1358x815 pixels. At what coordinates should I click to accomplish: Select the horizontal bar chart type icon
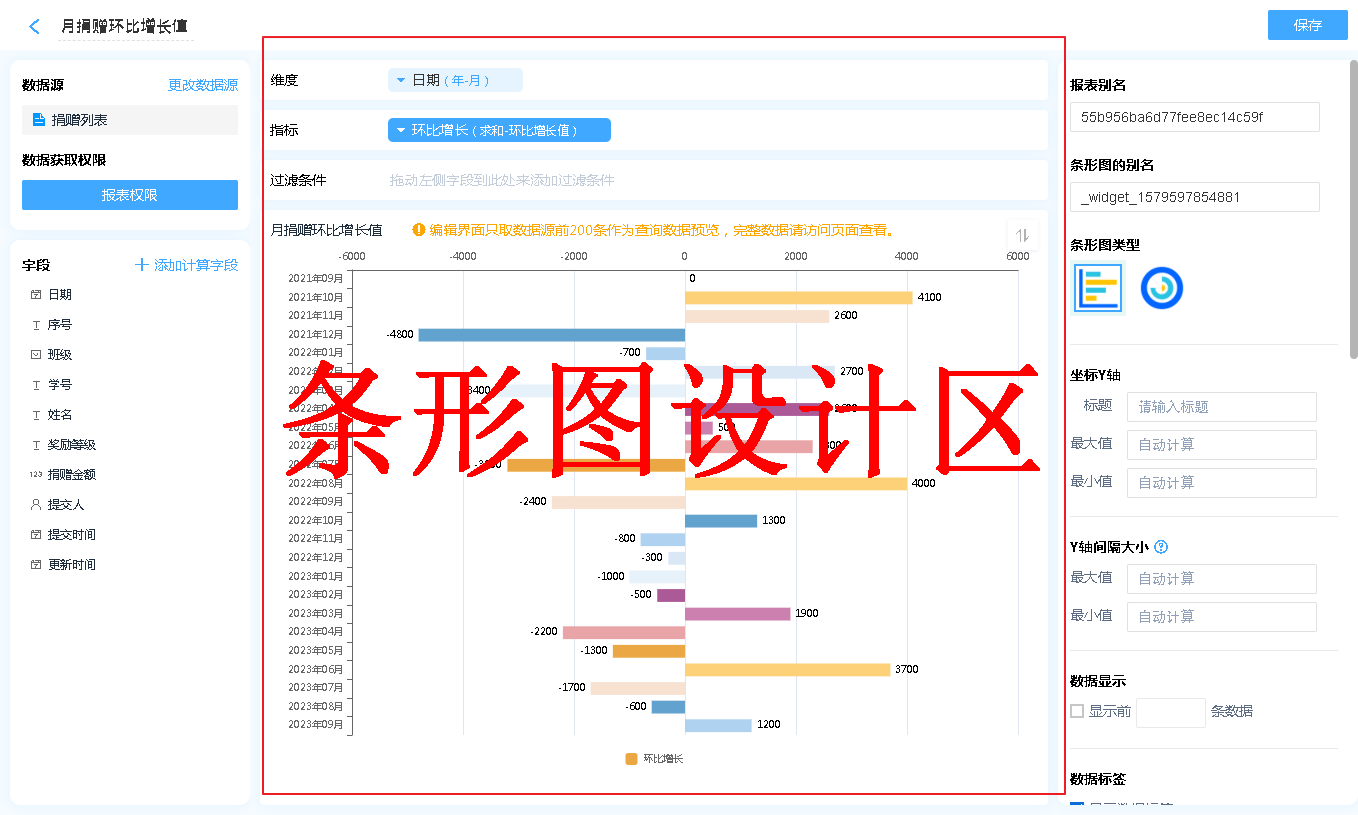click(x=1098, y=288)
